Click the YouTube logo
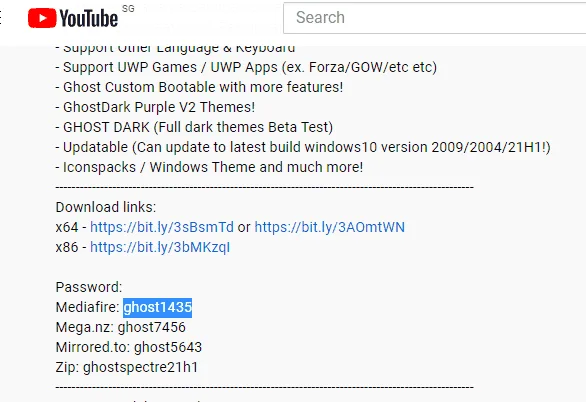 (x=73, y=18)
